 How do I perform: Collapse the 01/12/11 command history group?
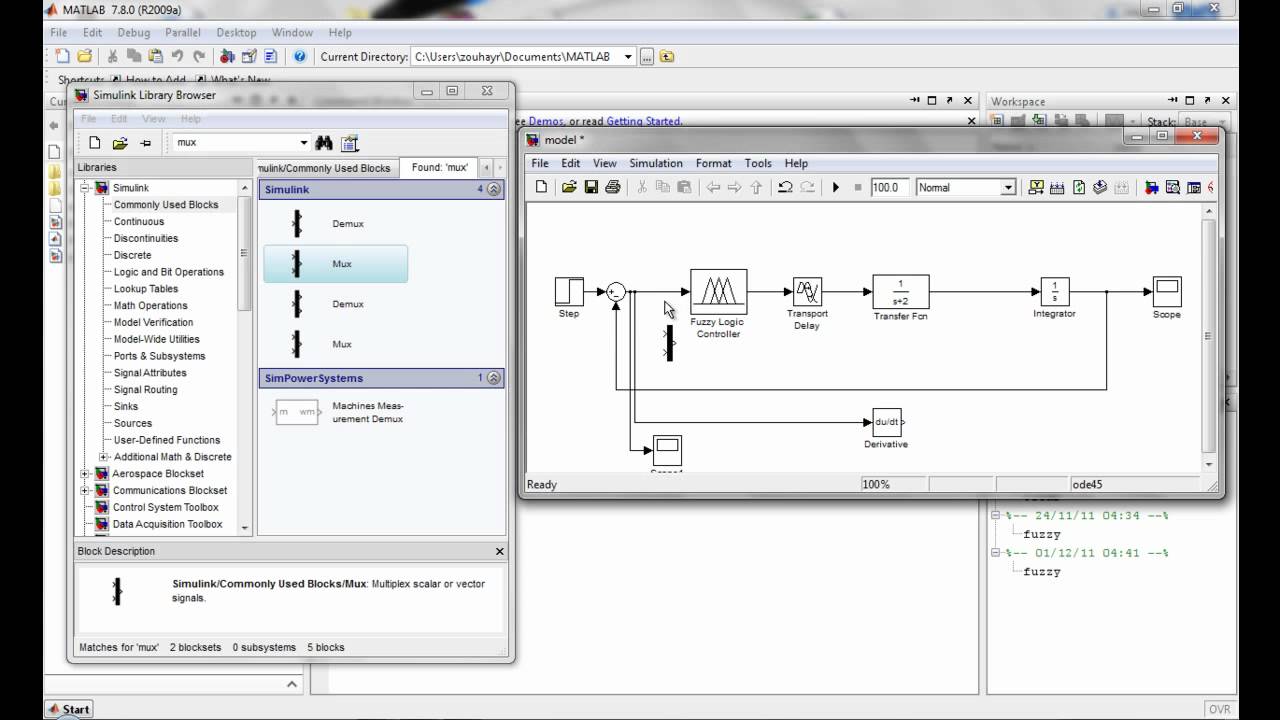pos(996,553)
